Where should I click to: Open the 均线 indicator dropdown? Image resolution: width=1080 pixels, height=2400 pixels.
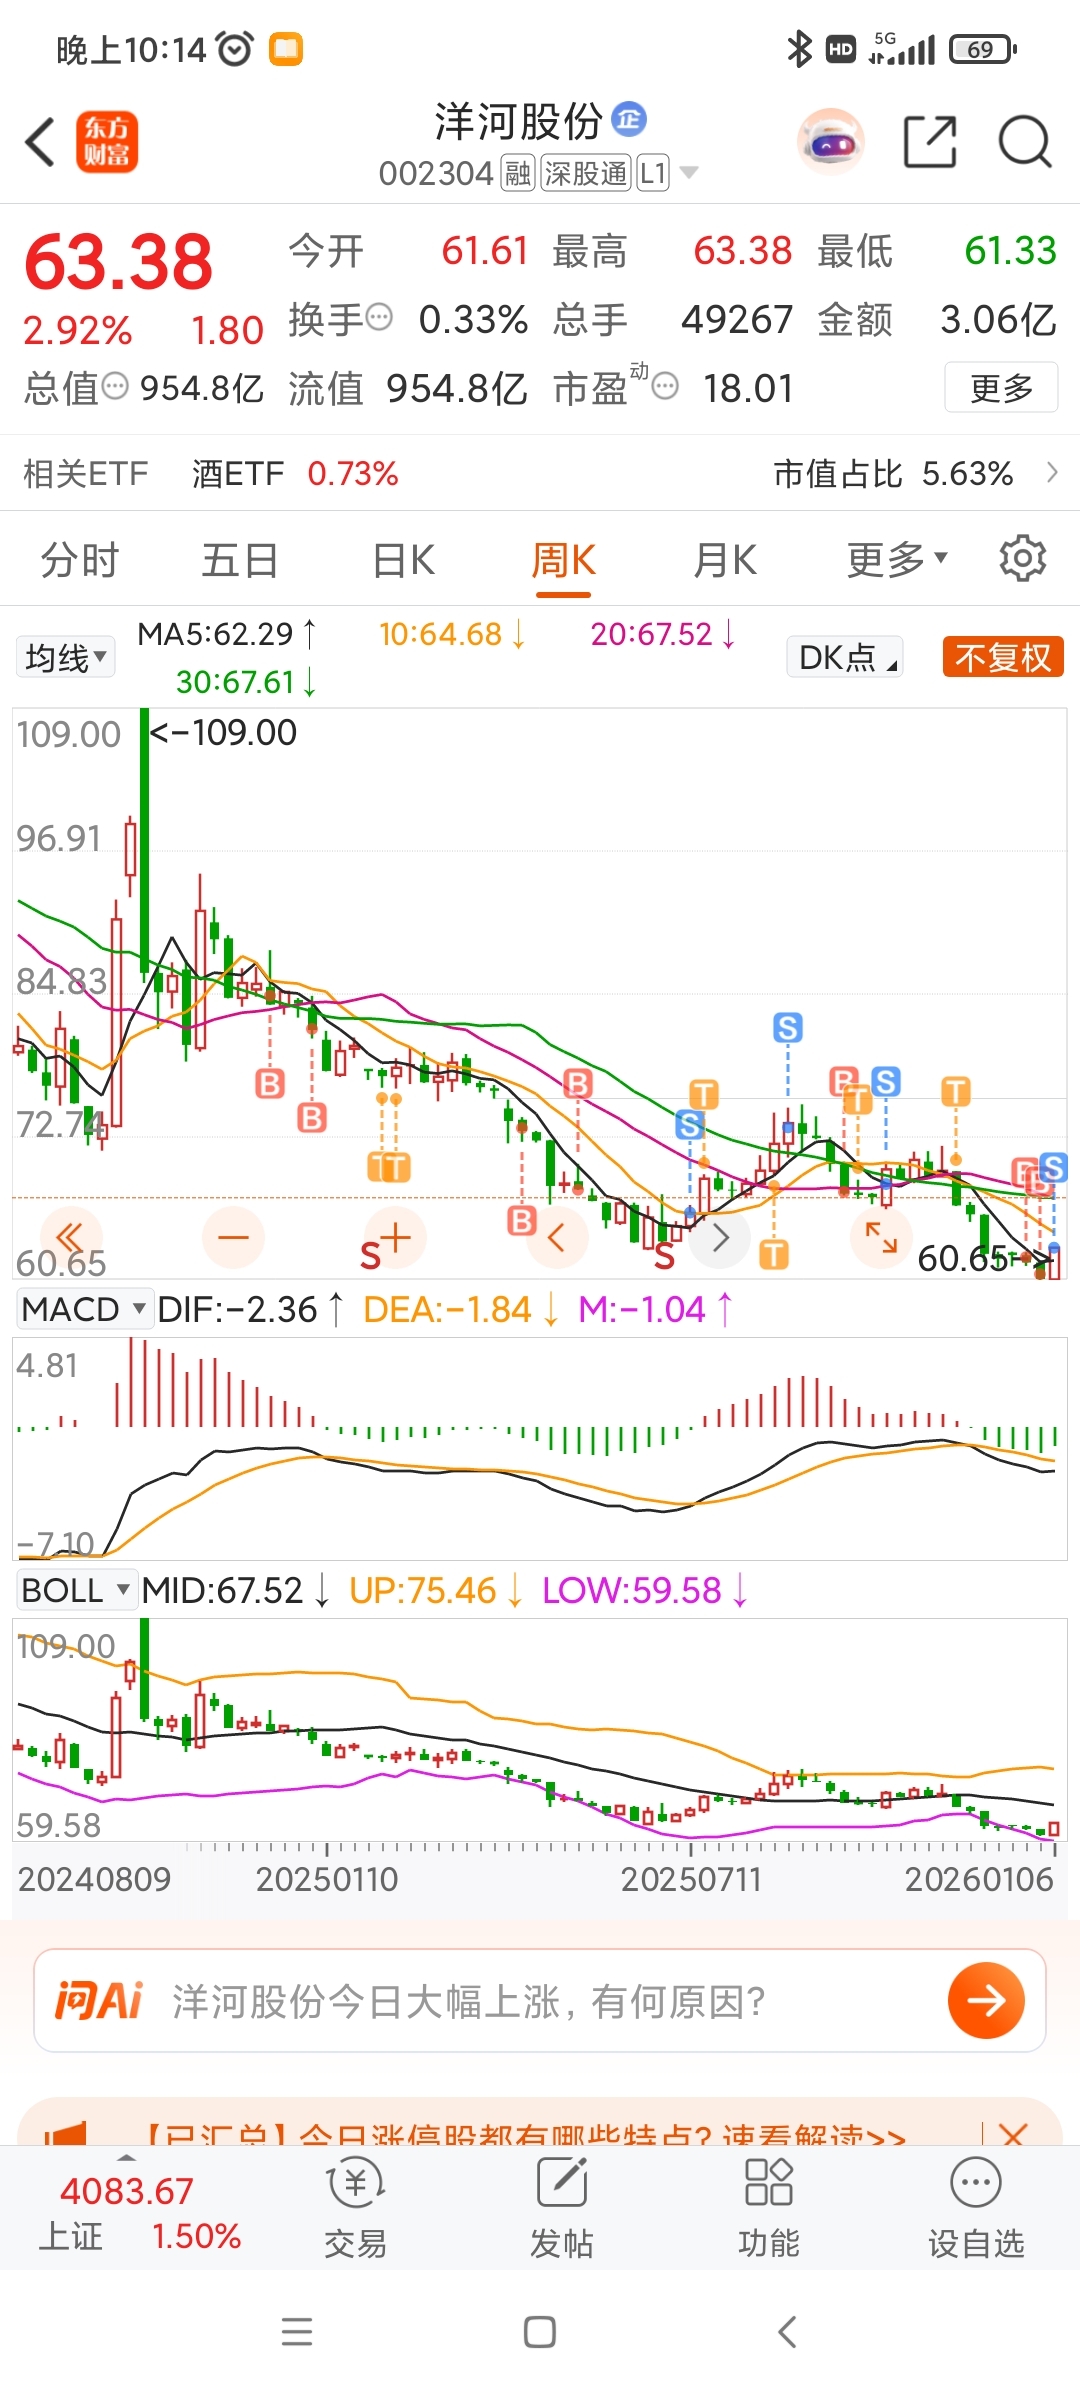point(66,657)
